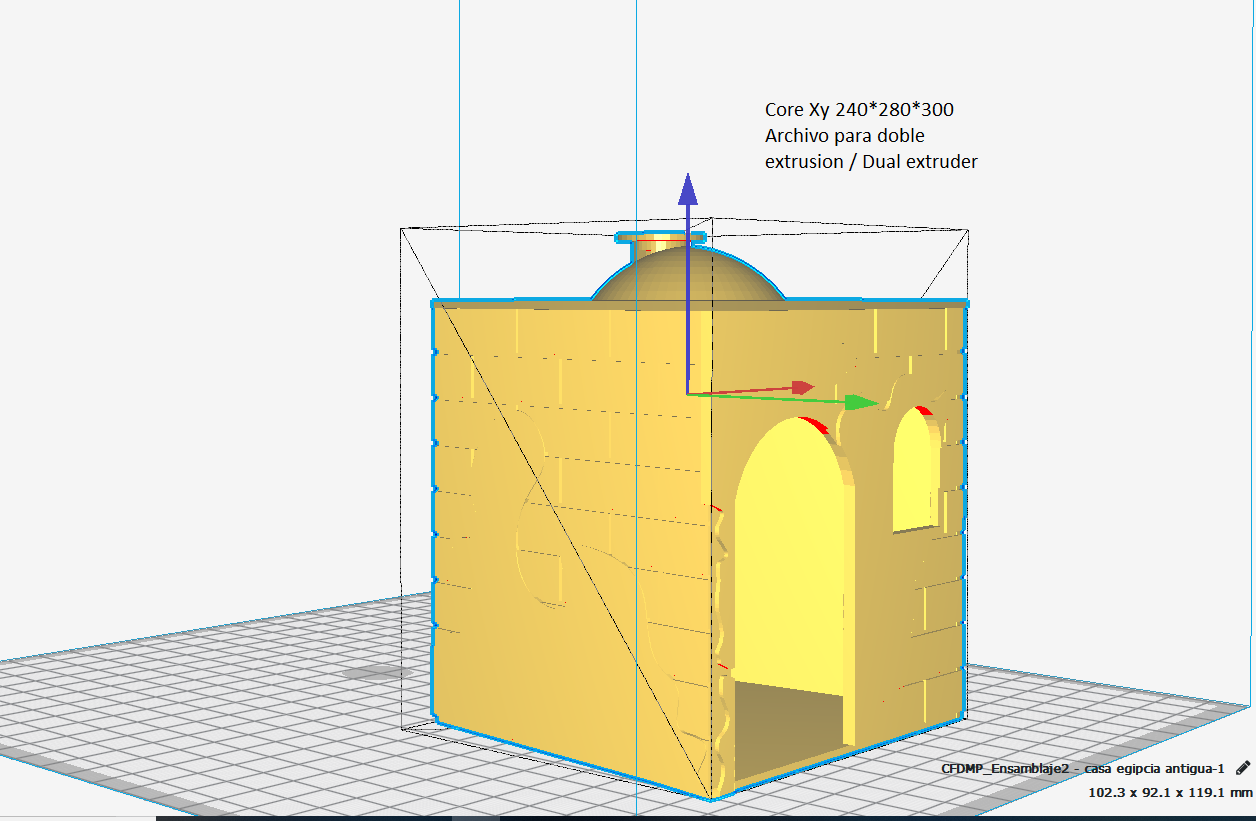Screen dimensions: 1256x821
Task: Click the chimney cap atop the dome
Action: [x=660, y=238]
